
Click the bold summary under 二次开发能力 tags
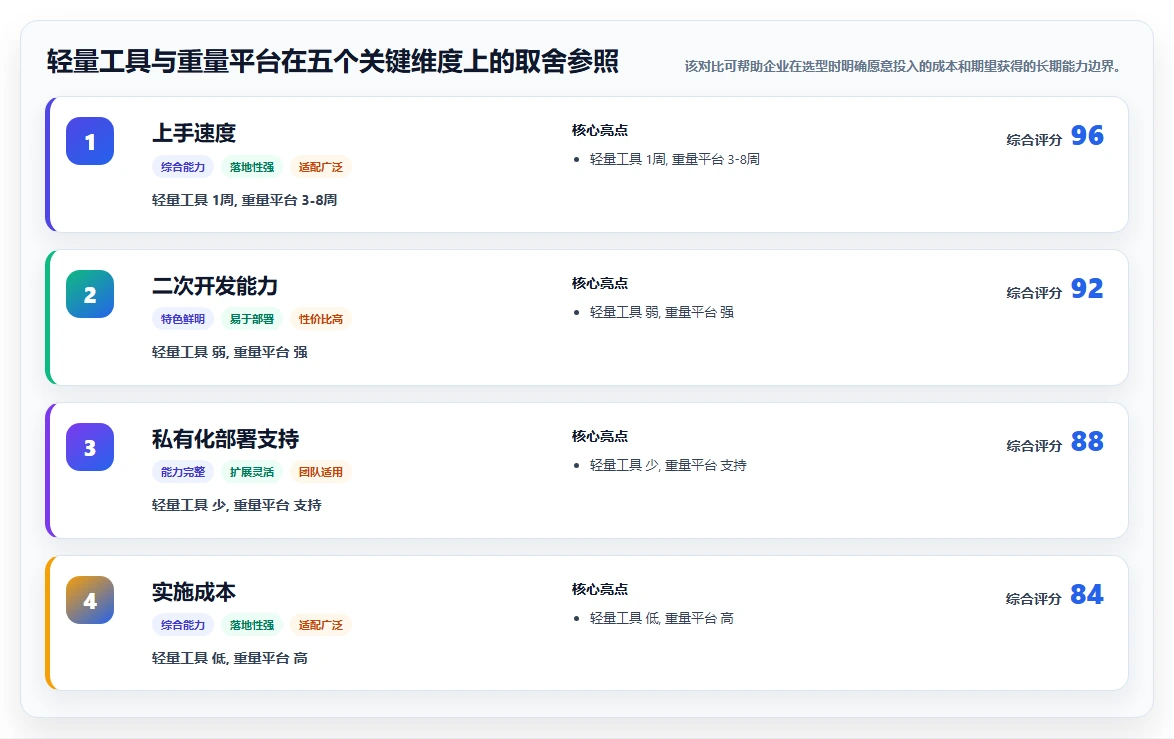(x=230, y=353)
